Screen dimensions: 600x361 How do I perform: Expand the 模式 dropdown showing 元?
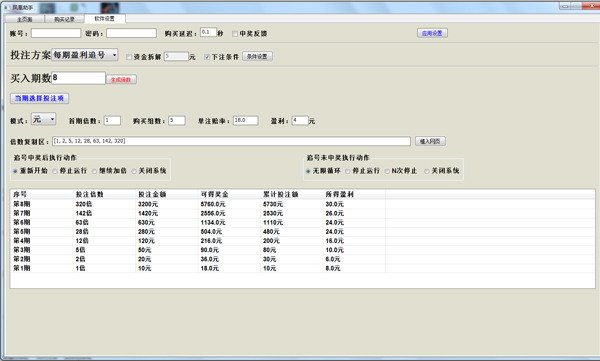(x=44, y=119)
